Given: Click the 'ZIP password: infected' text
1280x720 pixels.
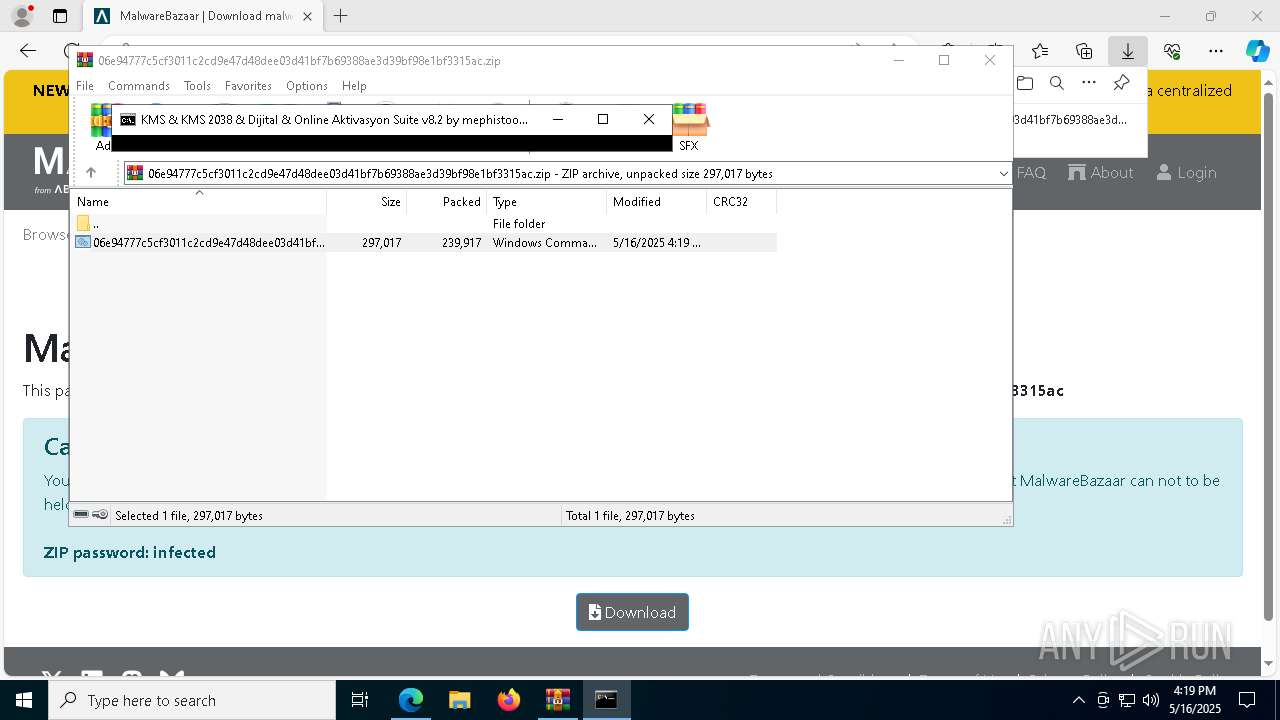Looking at the screenshot, I should point(130,552).
